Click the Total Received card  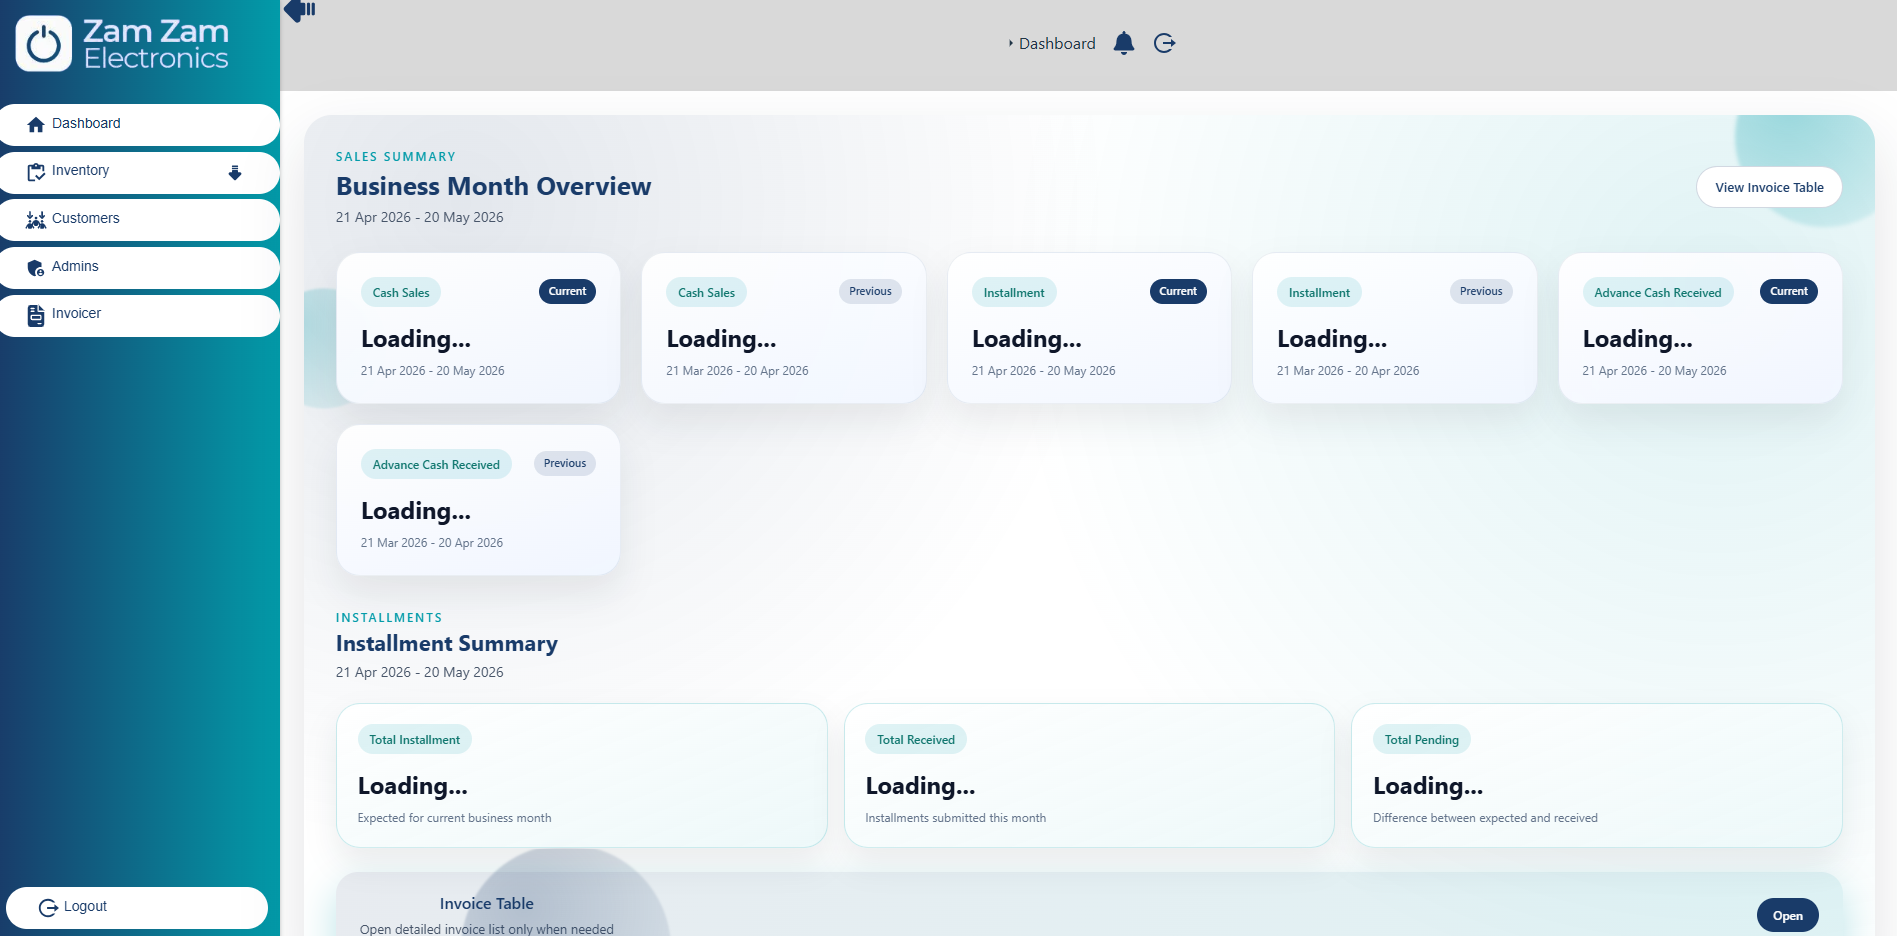pos(1089,775)
